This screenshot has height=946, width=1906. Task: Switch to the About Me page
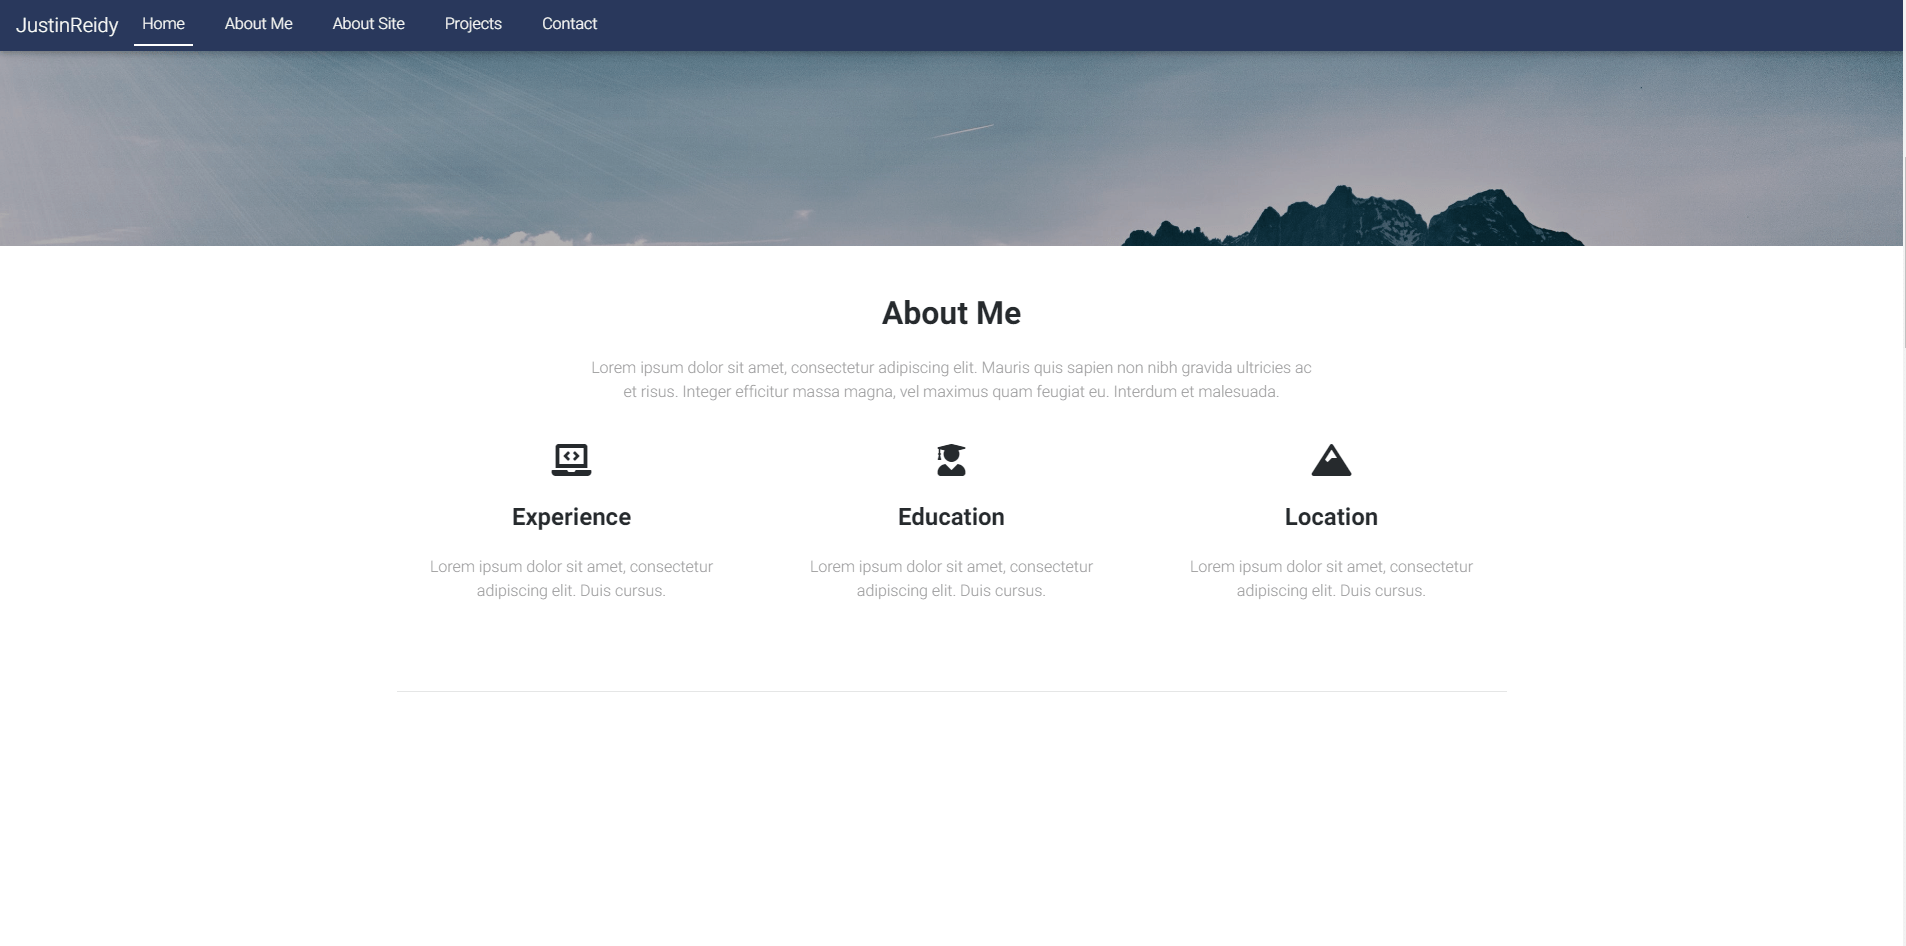(x=258, y=23)
